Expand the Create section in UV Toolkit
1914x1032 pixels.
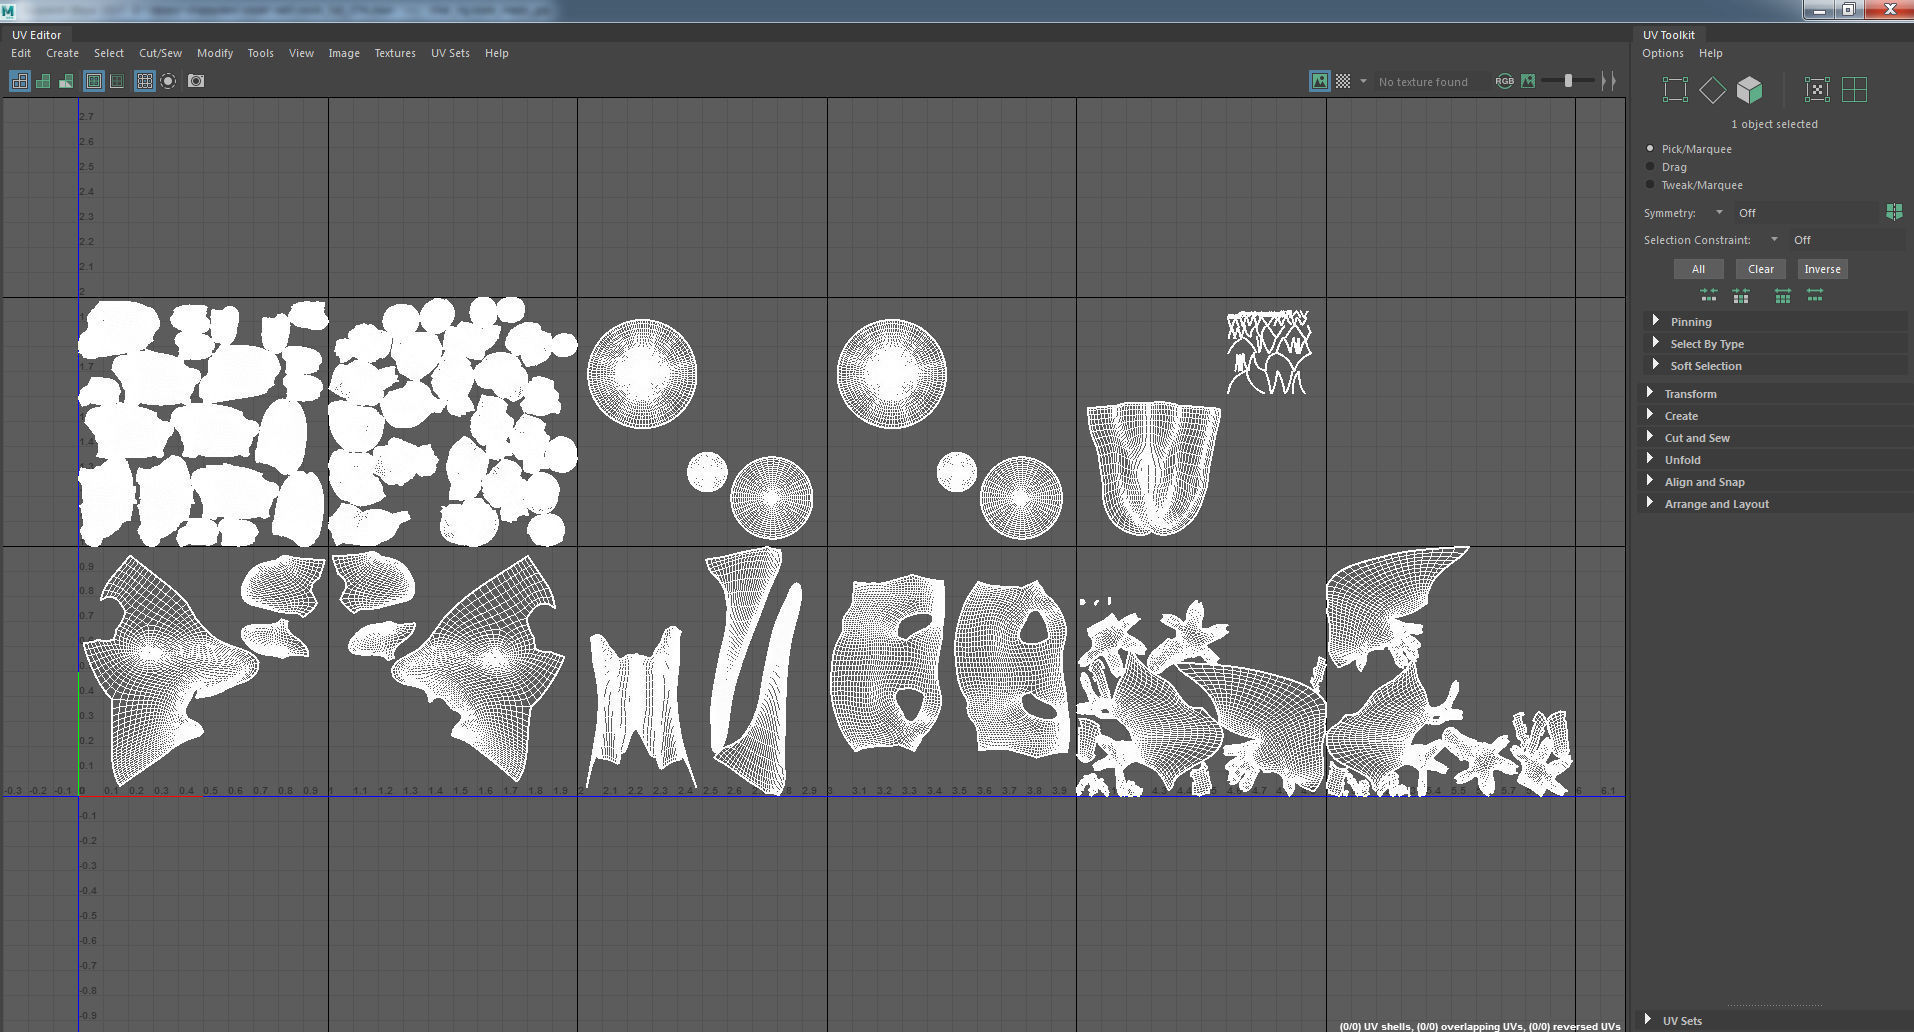1776,415
